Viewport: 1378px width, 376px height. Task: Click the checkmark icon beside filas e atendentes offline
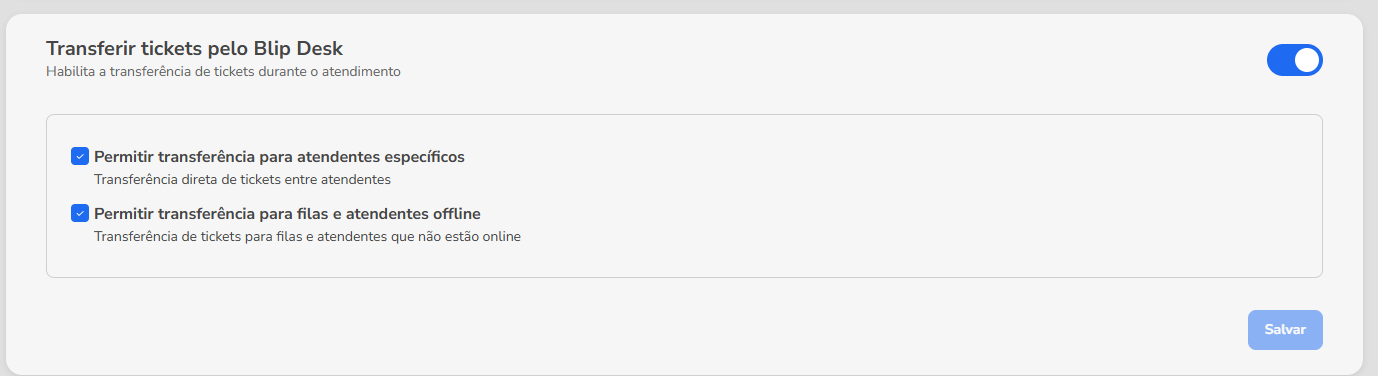(80, 213)
